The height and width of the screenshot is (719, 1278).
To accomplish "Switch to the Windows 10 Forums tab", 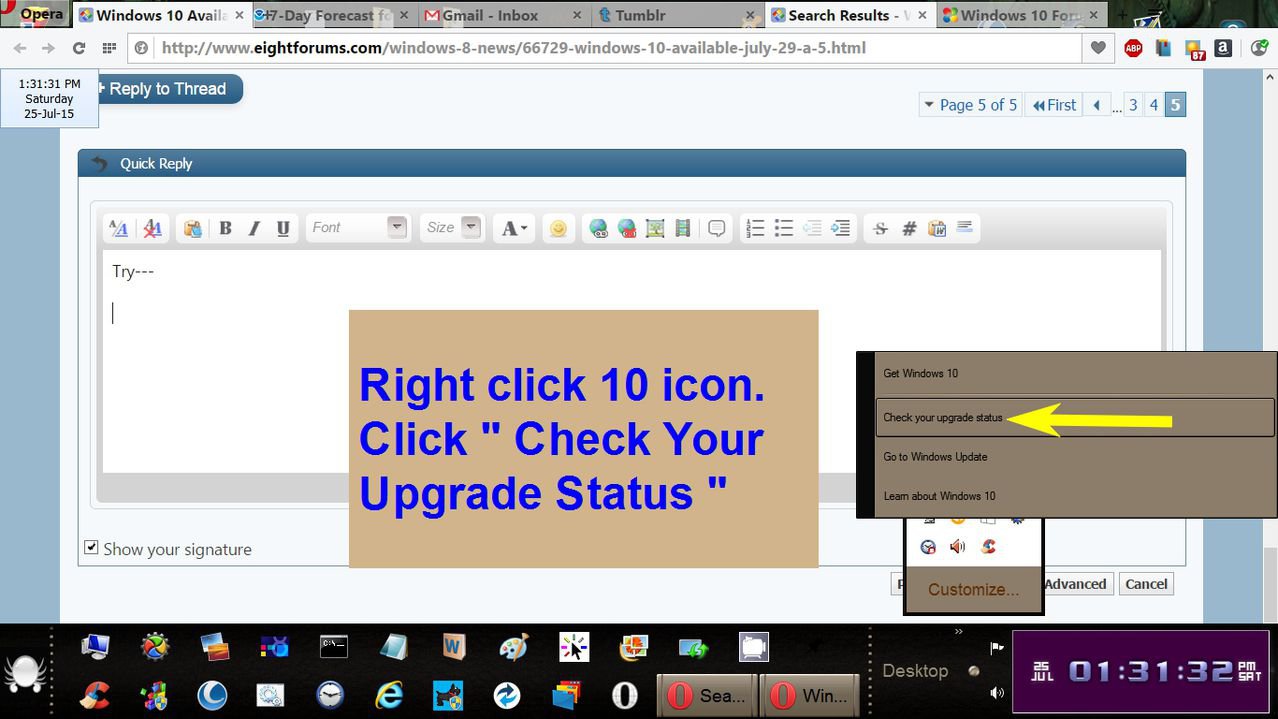I will pyautogui.click(x=1020, y=15).
